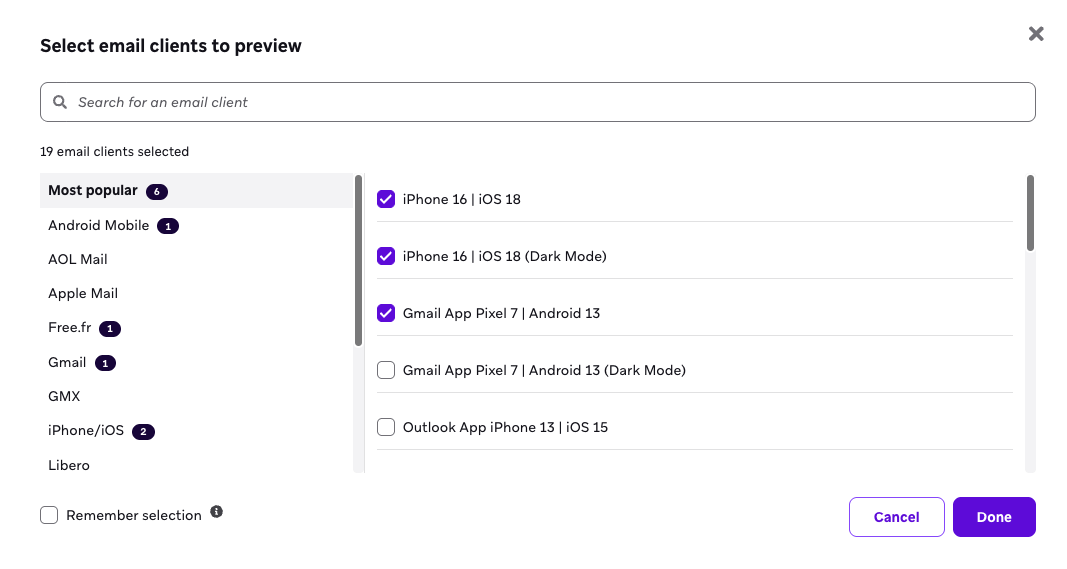Switch to Apple Mail category
The width and height of the screenshot is (1067, 569).
(x=83, y=293)
